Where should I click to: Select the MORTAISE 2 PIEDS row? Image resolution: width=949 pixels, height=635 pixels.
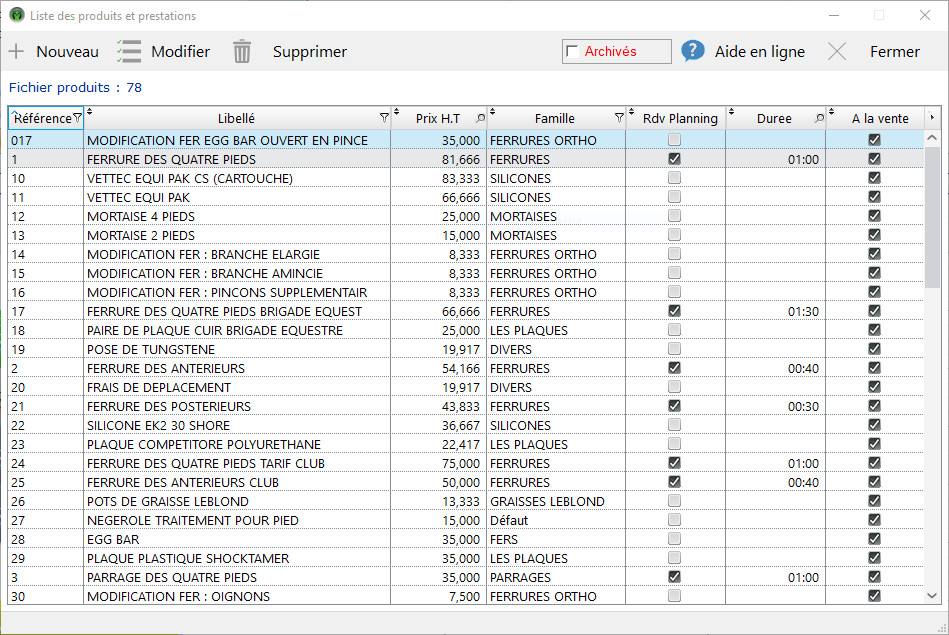pyautogui.click(x=466, y=235)
